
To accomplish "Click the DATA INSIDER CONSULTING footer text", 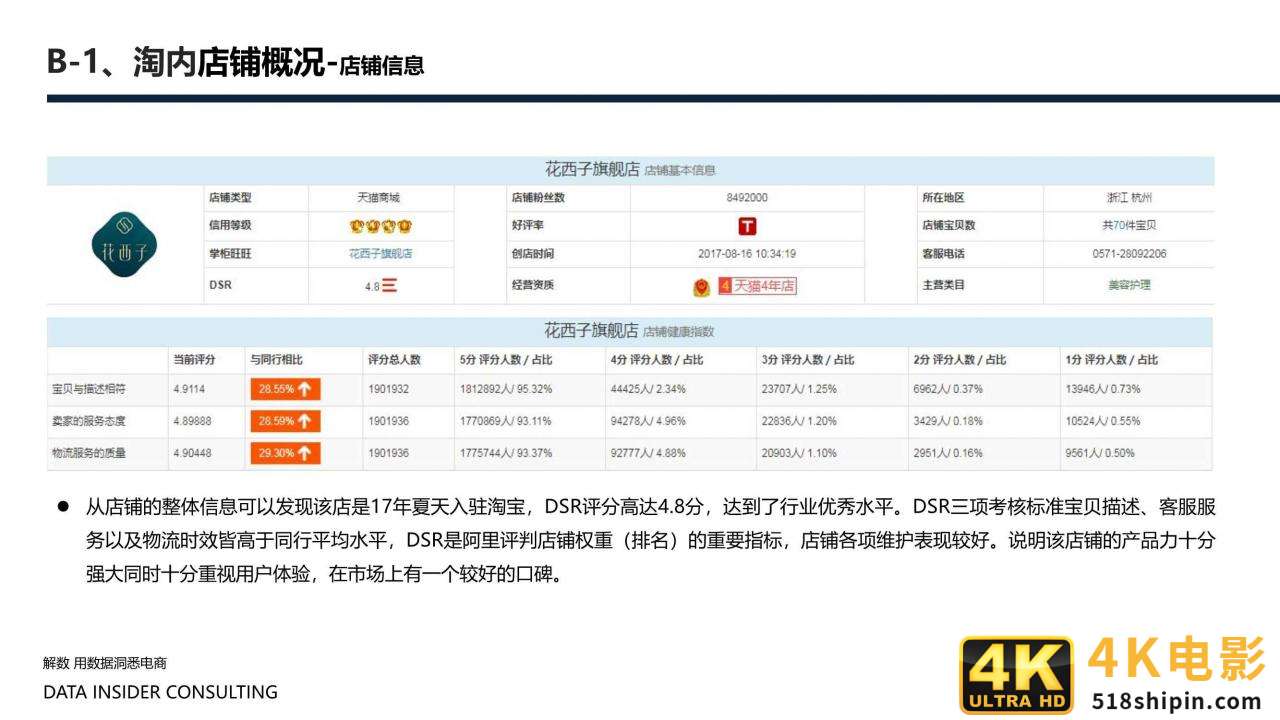I will pyautogui.click(x=161, y=692).
